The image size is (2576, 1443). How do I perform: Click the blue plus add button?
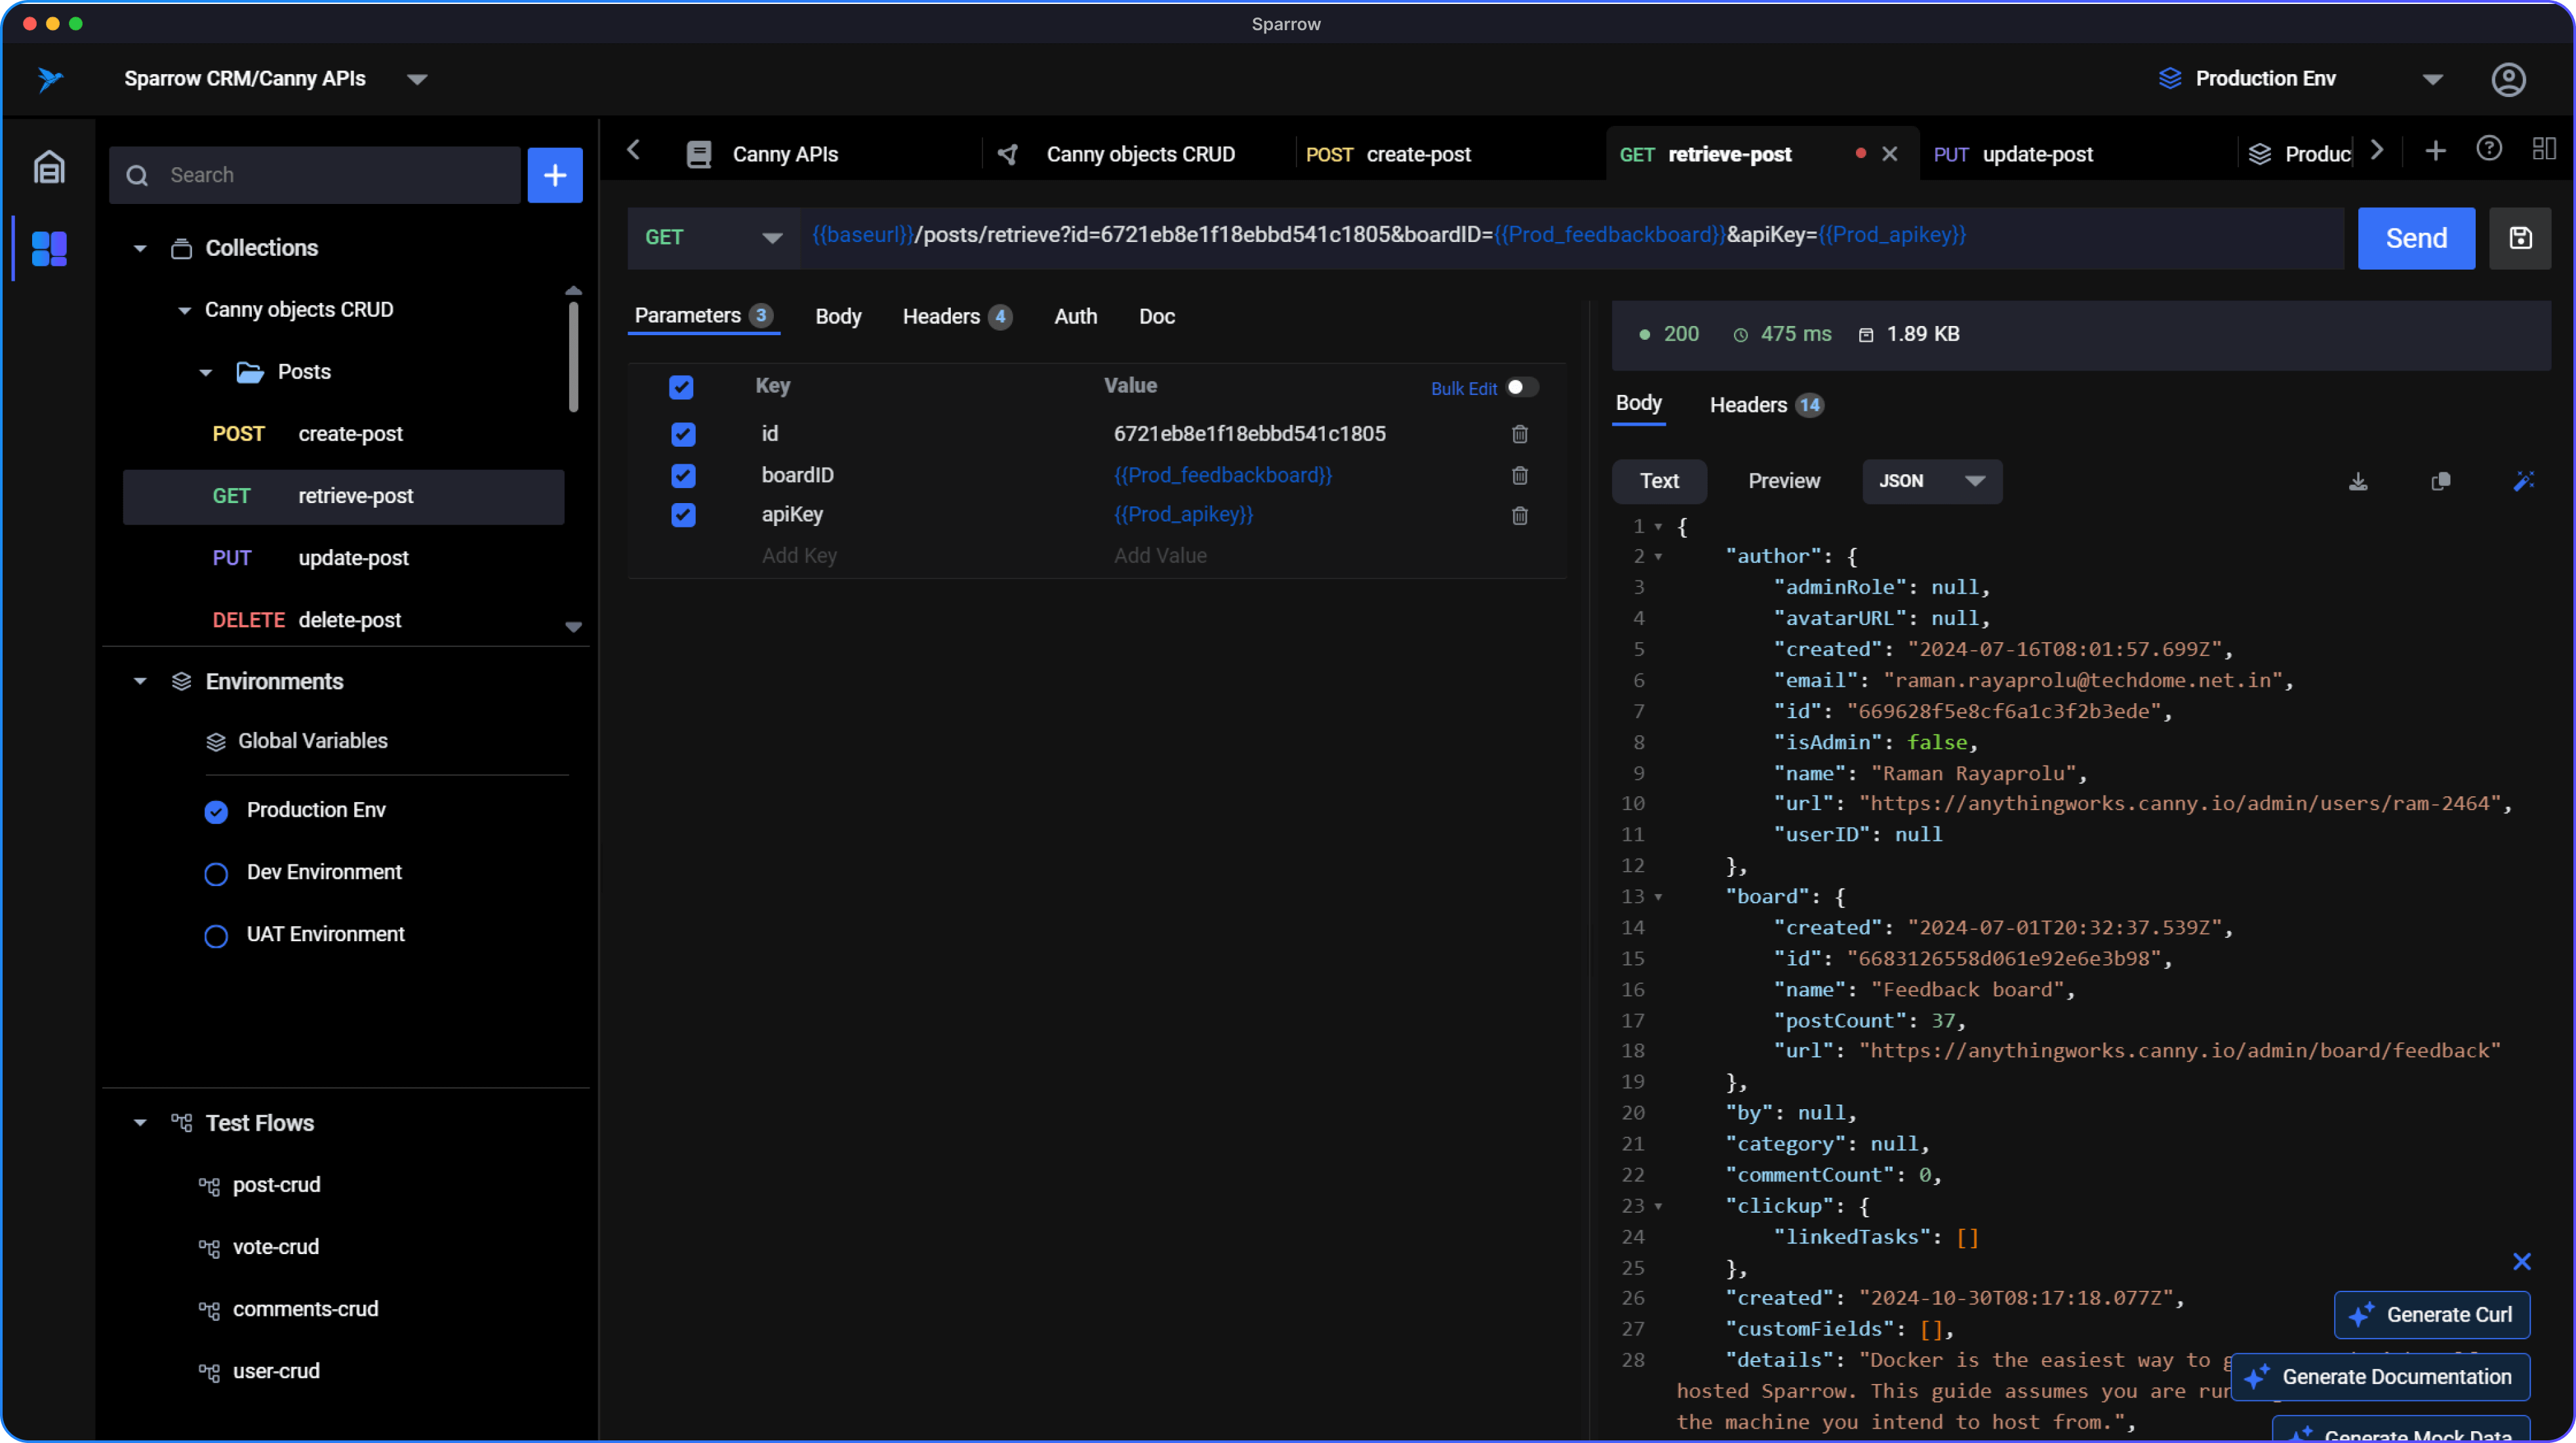click(x=555, y=175)
